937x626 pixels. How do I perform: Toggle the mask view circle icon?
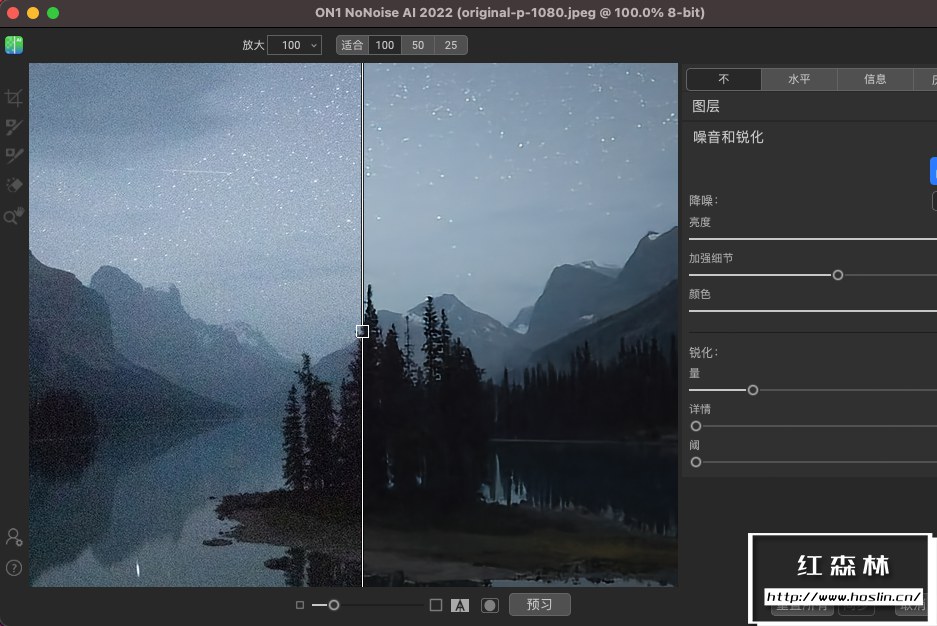coord(489,606)
